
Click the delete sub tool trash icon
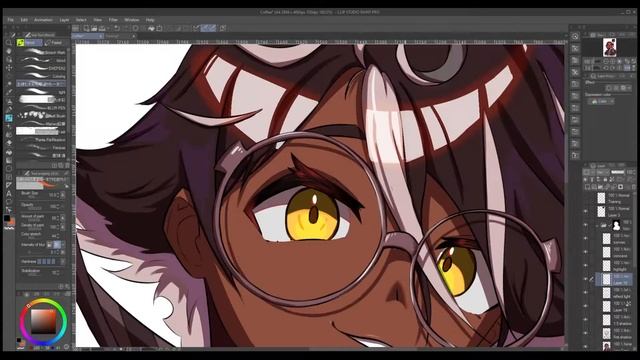click(67, 165)
